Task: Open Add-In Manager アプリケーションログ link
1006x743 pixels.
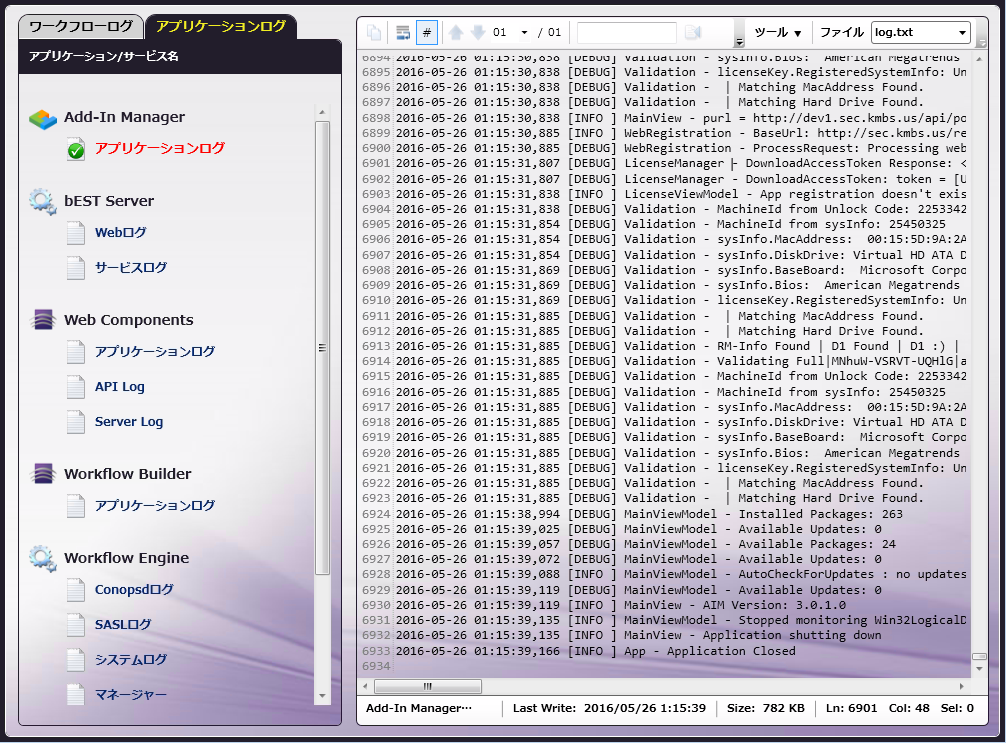Action: tap(160, 148)
